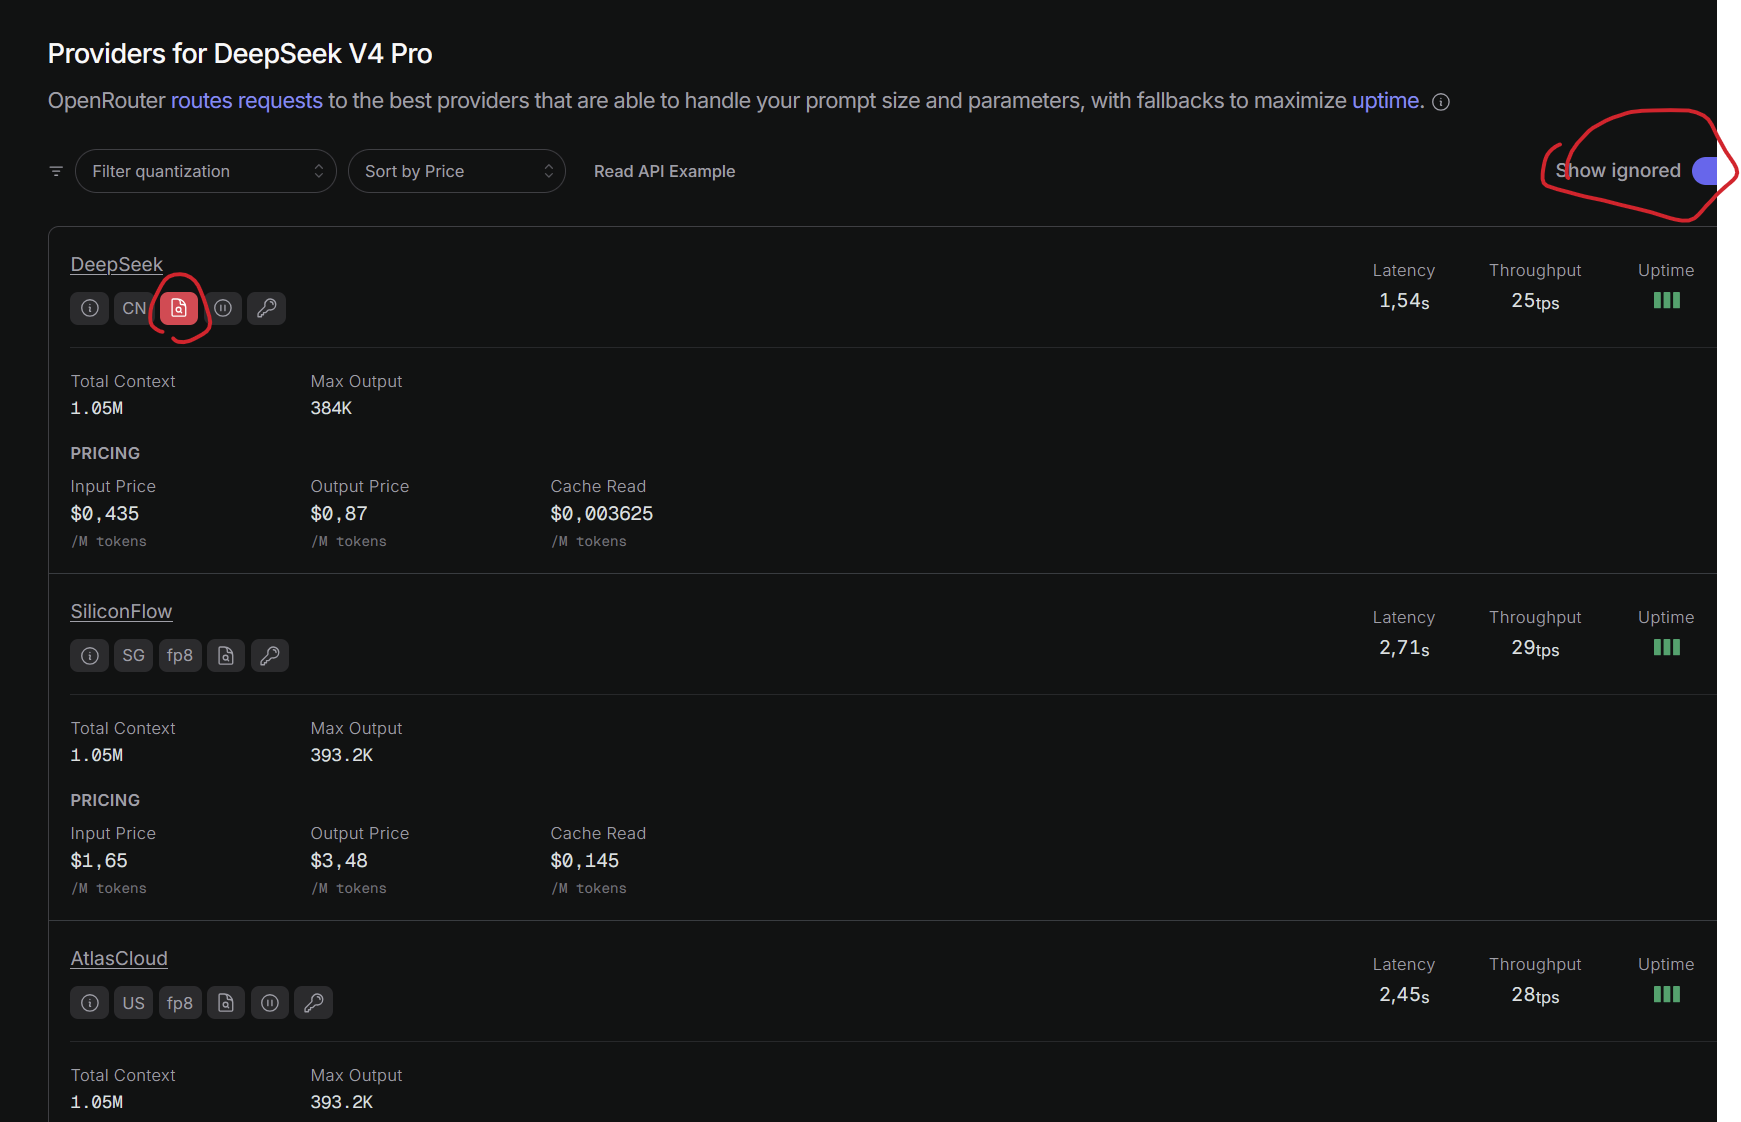Open the info icon under SiliconFlow

(90, 655)
